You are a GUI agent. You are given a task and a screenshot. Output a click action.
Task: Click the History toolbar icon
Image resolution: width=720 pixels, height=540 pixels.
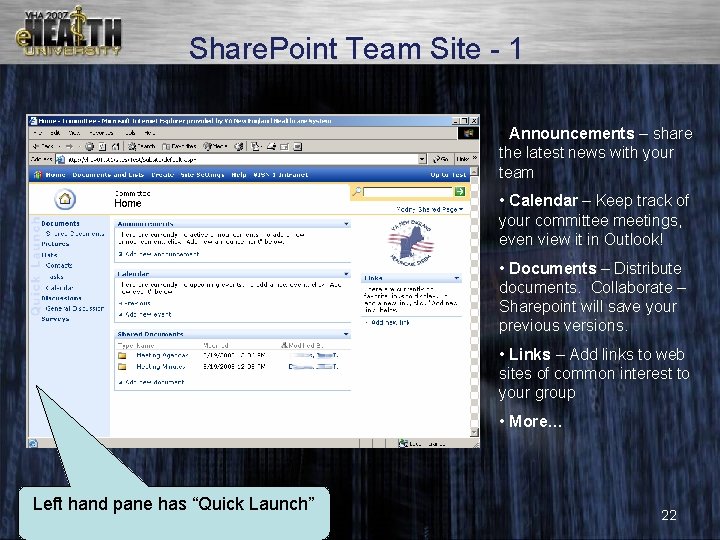[239, 146]
